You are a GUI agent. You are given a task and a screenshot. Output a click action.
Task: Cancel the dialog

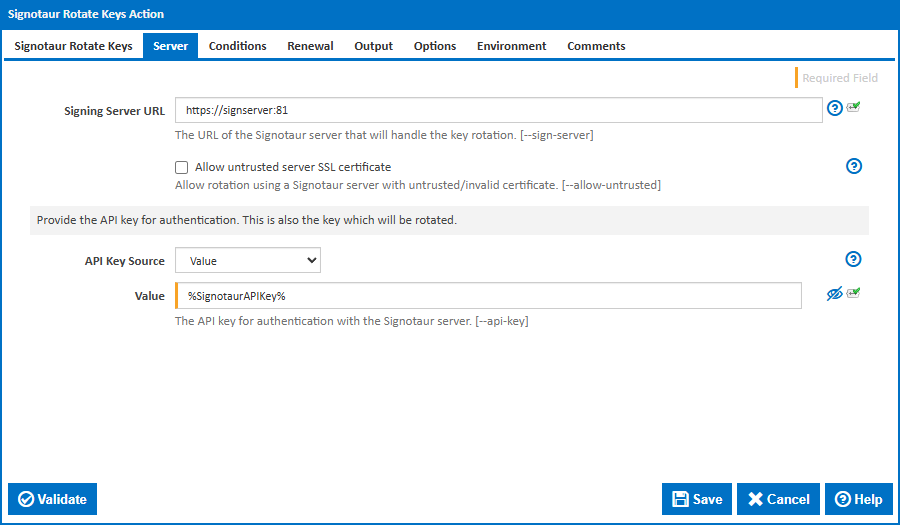tap(778, 499)
